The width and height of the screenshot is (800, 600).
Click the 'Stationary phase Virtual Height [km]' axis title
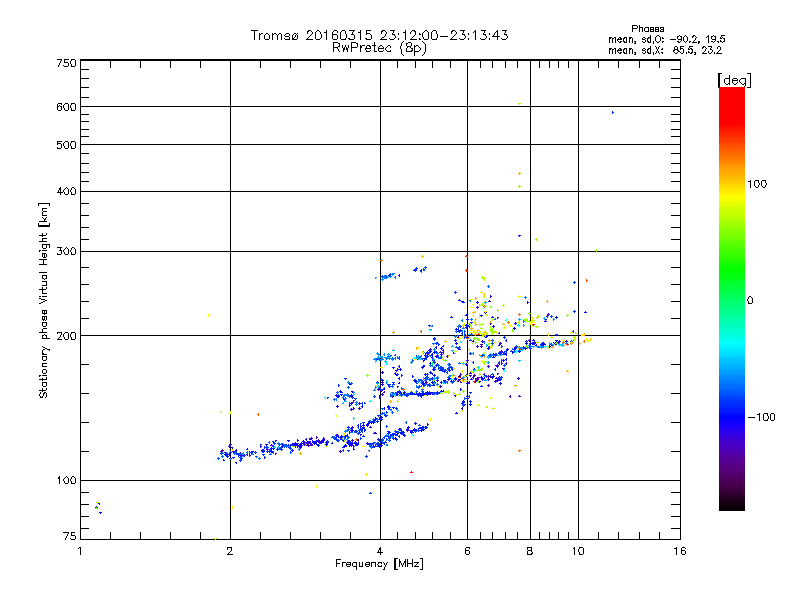coord(43,300)
